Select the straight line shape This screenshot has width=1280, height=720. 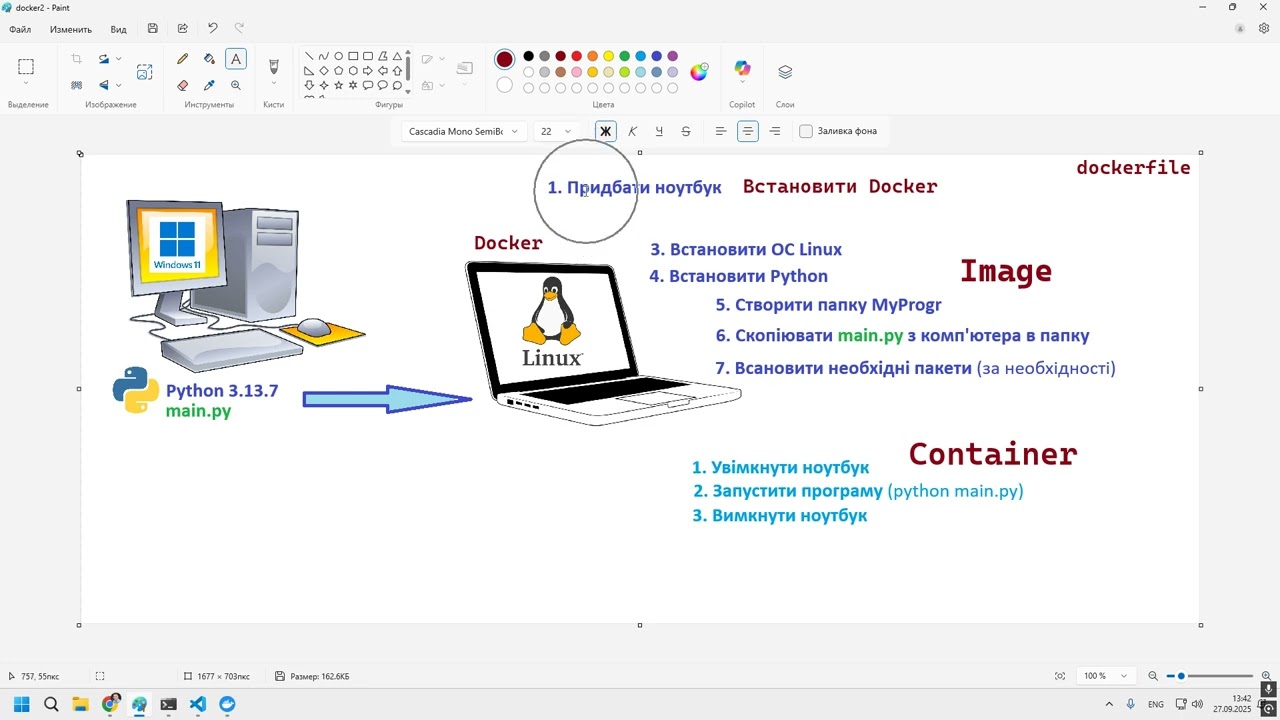click(x=309, y=56)
